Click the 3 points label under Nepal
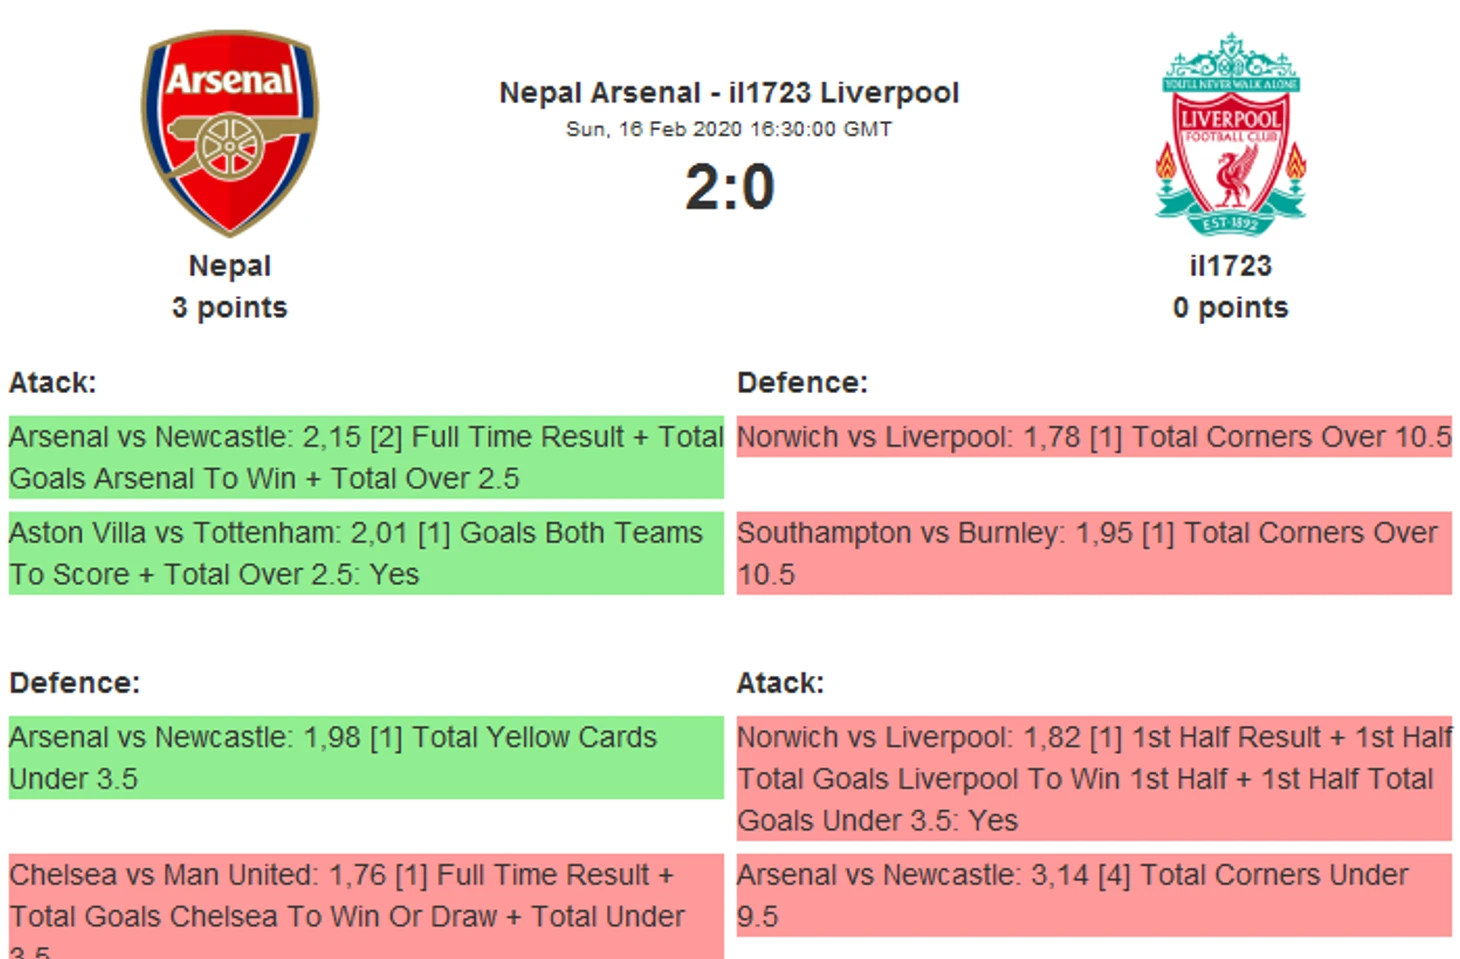This screenshot has width=1460, height=959. tap(230, 307)
